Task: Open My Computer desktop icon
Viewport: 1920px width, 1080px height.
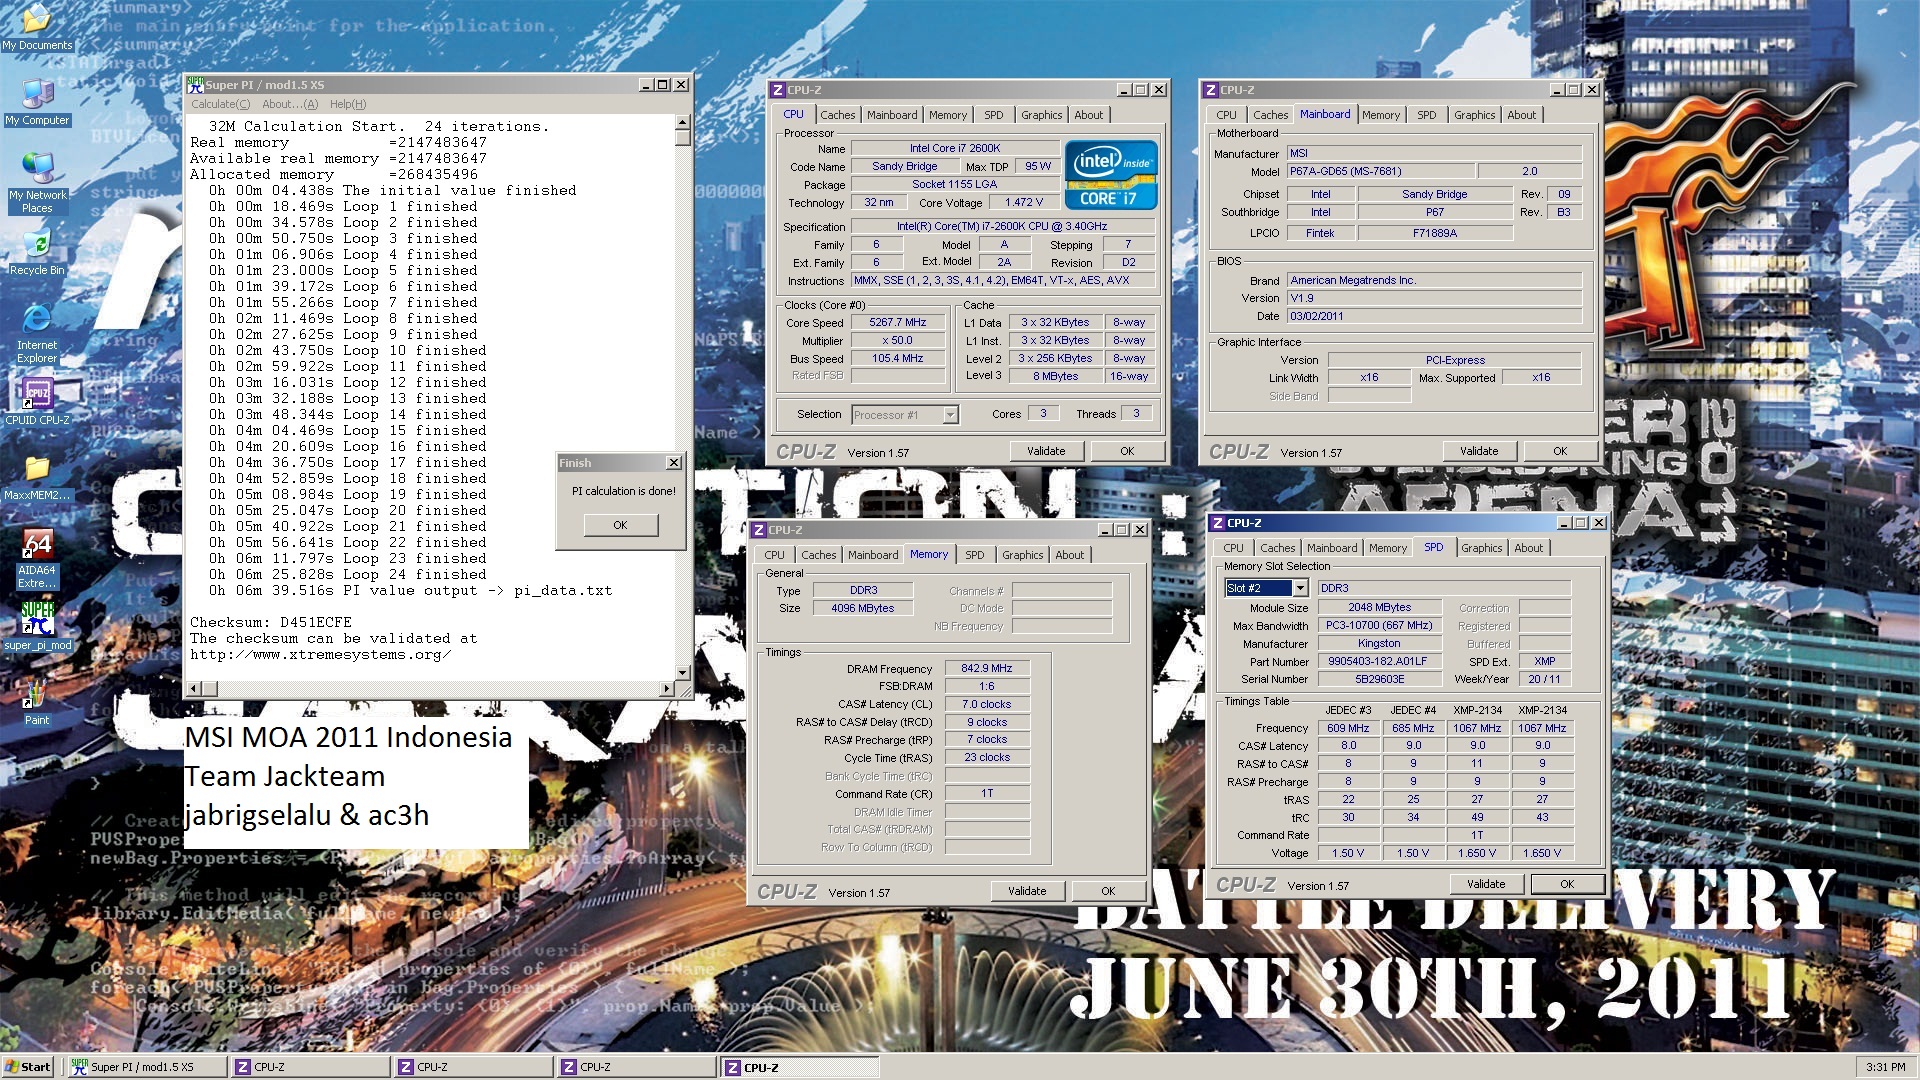Action: tap(37, 95)
